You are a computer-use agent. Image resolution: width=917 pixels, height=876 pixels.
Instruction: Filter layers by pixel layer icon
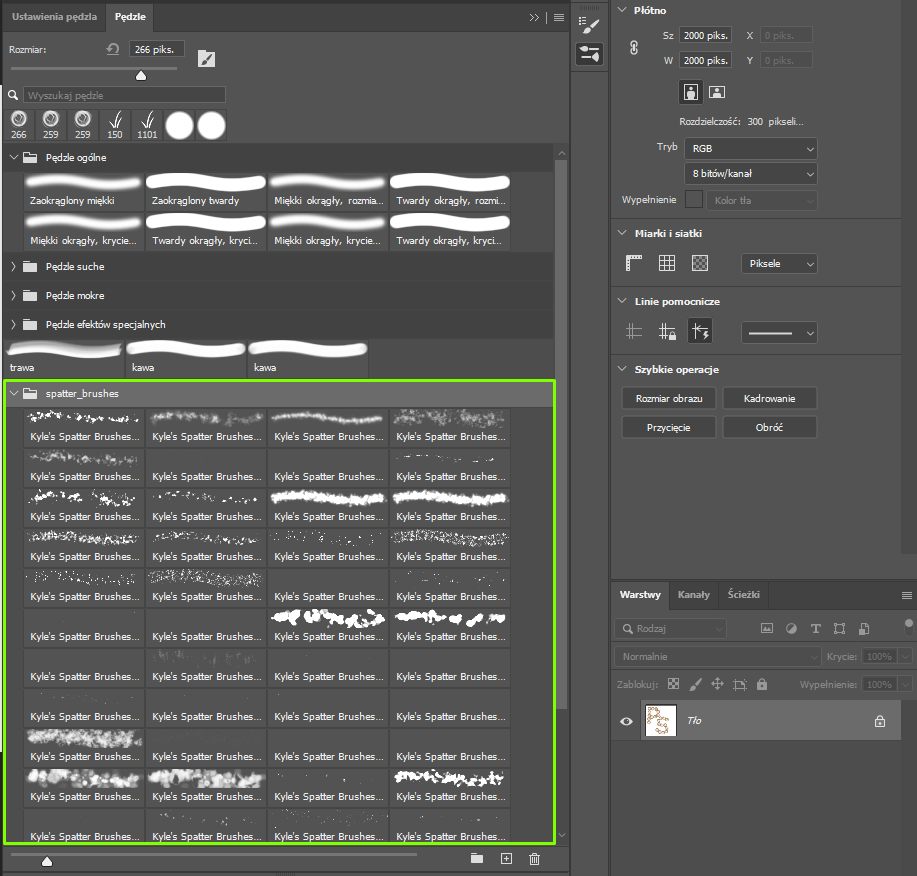tap(767, 629)
